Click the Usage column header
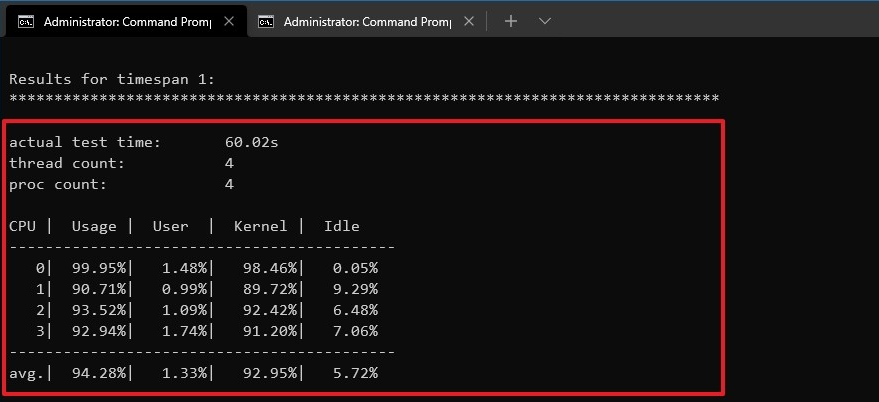Screen dimensions: 879x402 coord(94,226)
